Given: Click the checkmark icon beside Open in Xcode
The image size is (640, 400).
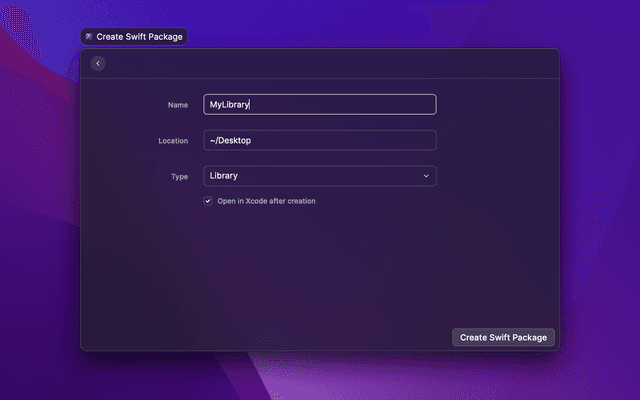Looking at the screenshot, I should 208,201.
